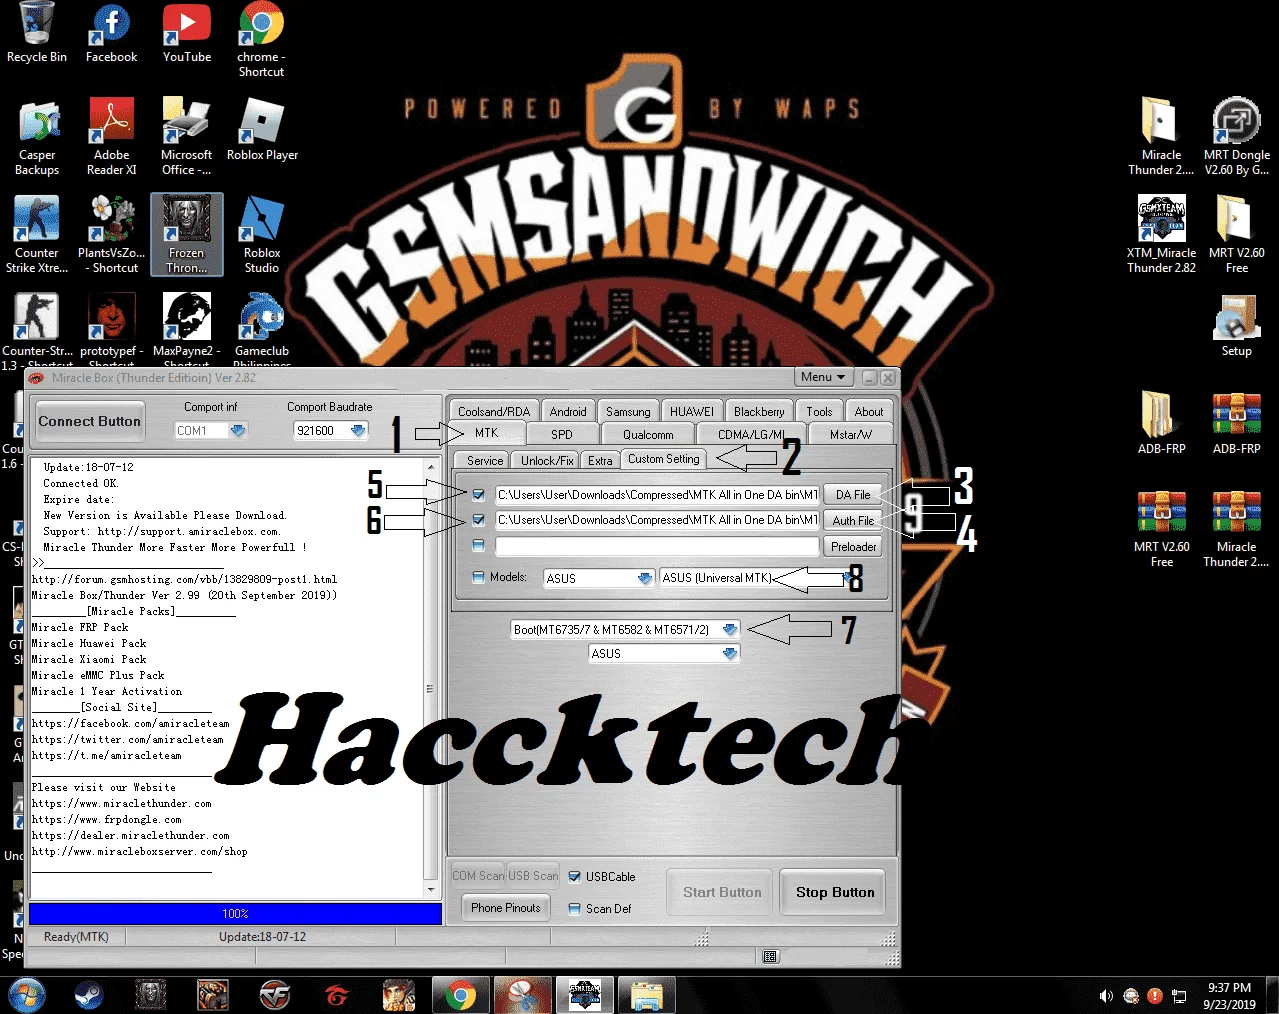Click the empty Preloader path field
The image size is (1279, 1014).
[657, 546]
